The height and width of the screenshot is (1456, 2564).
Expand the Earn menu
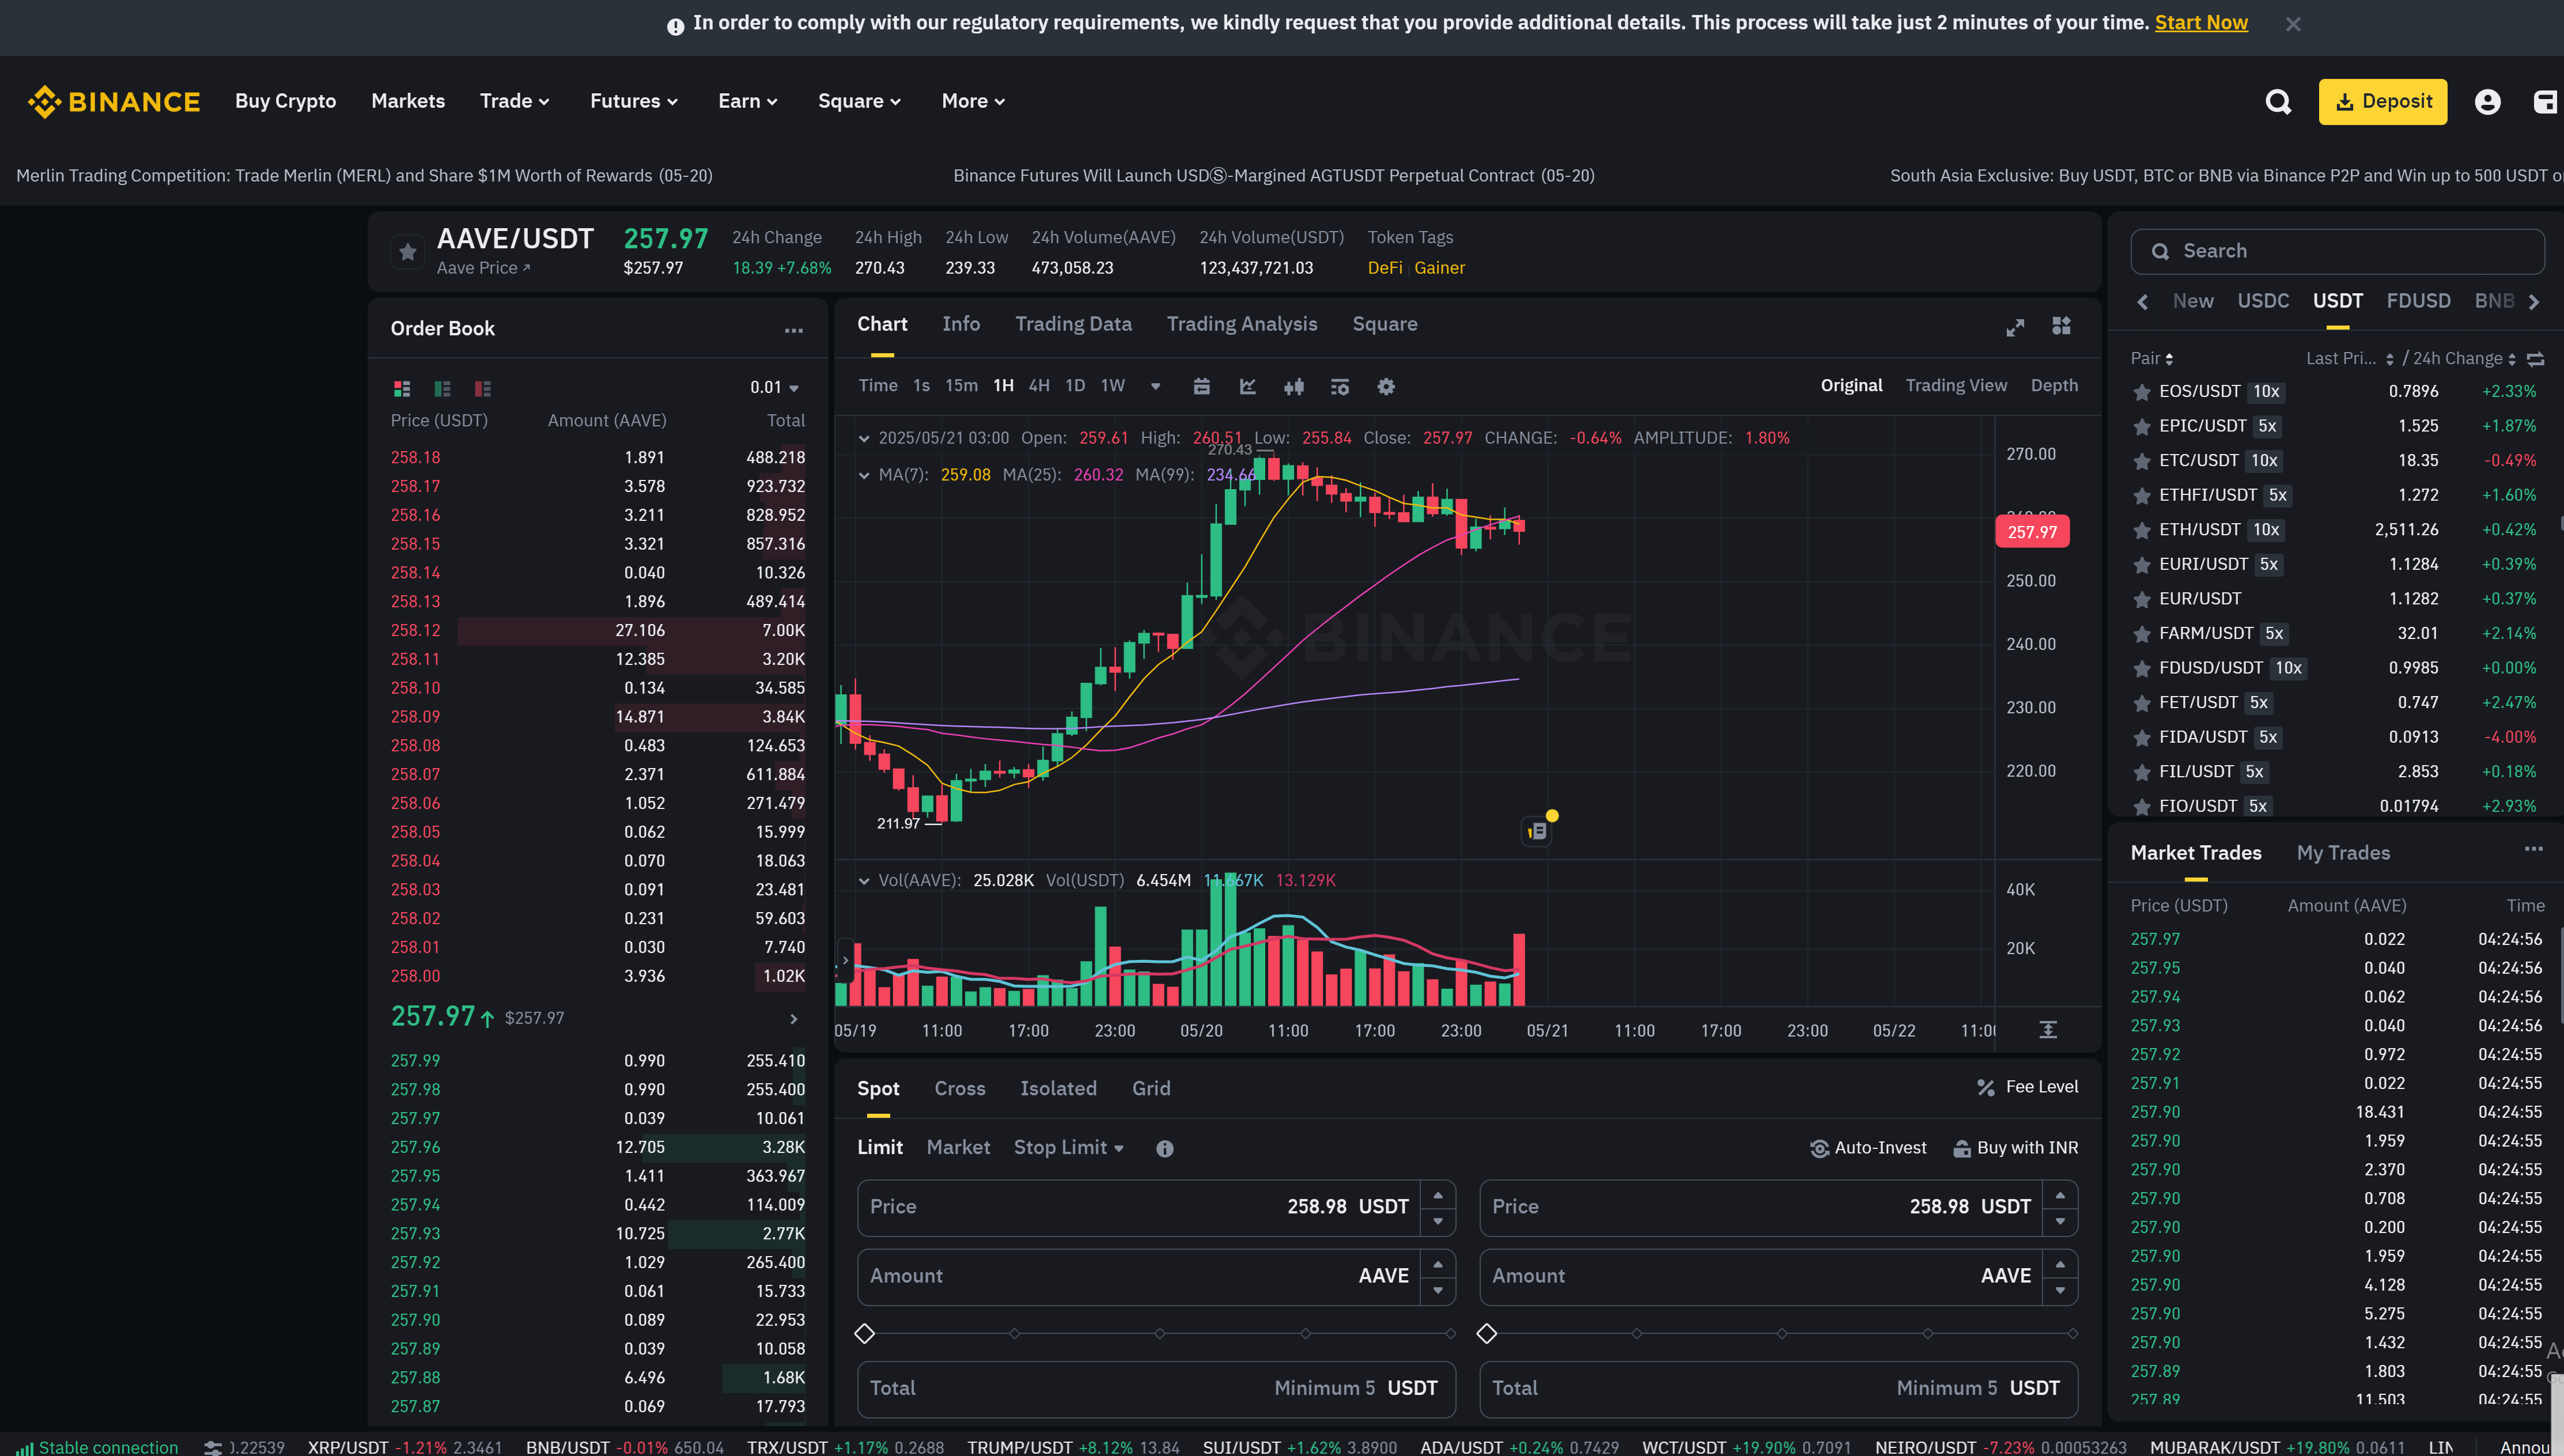[748, 101]
